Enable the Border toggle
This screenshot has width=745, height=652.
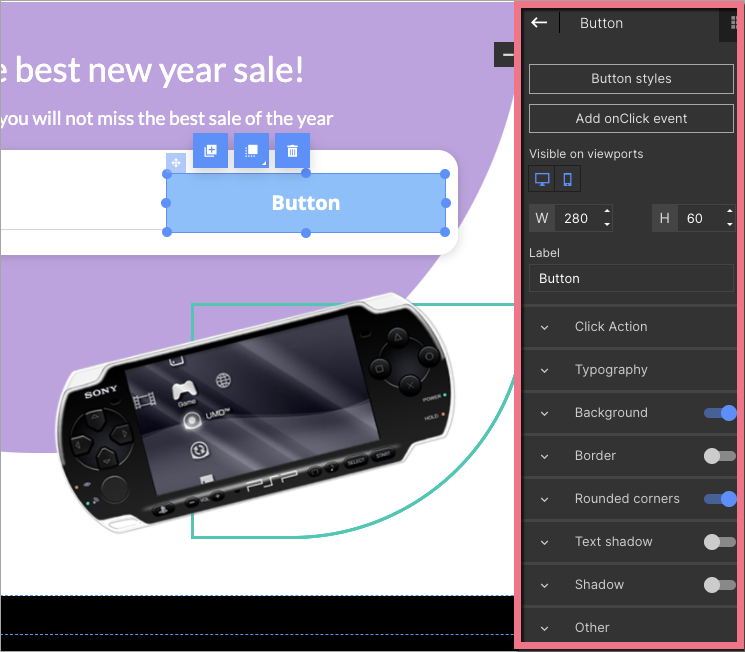click(720, 456)
